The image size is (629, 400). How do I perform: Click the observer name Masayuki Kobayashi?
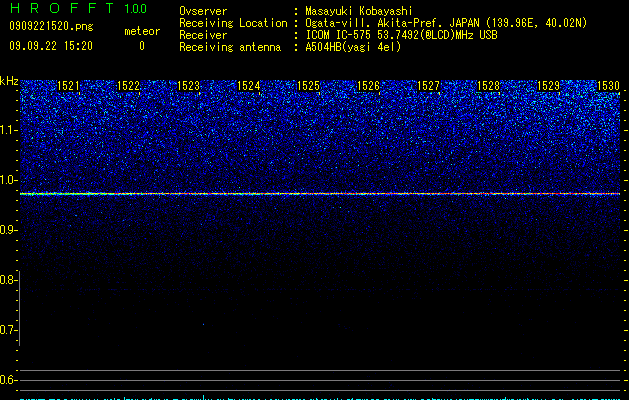pos(359,11)
